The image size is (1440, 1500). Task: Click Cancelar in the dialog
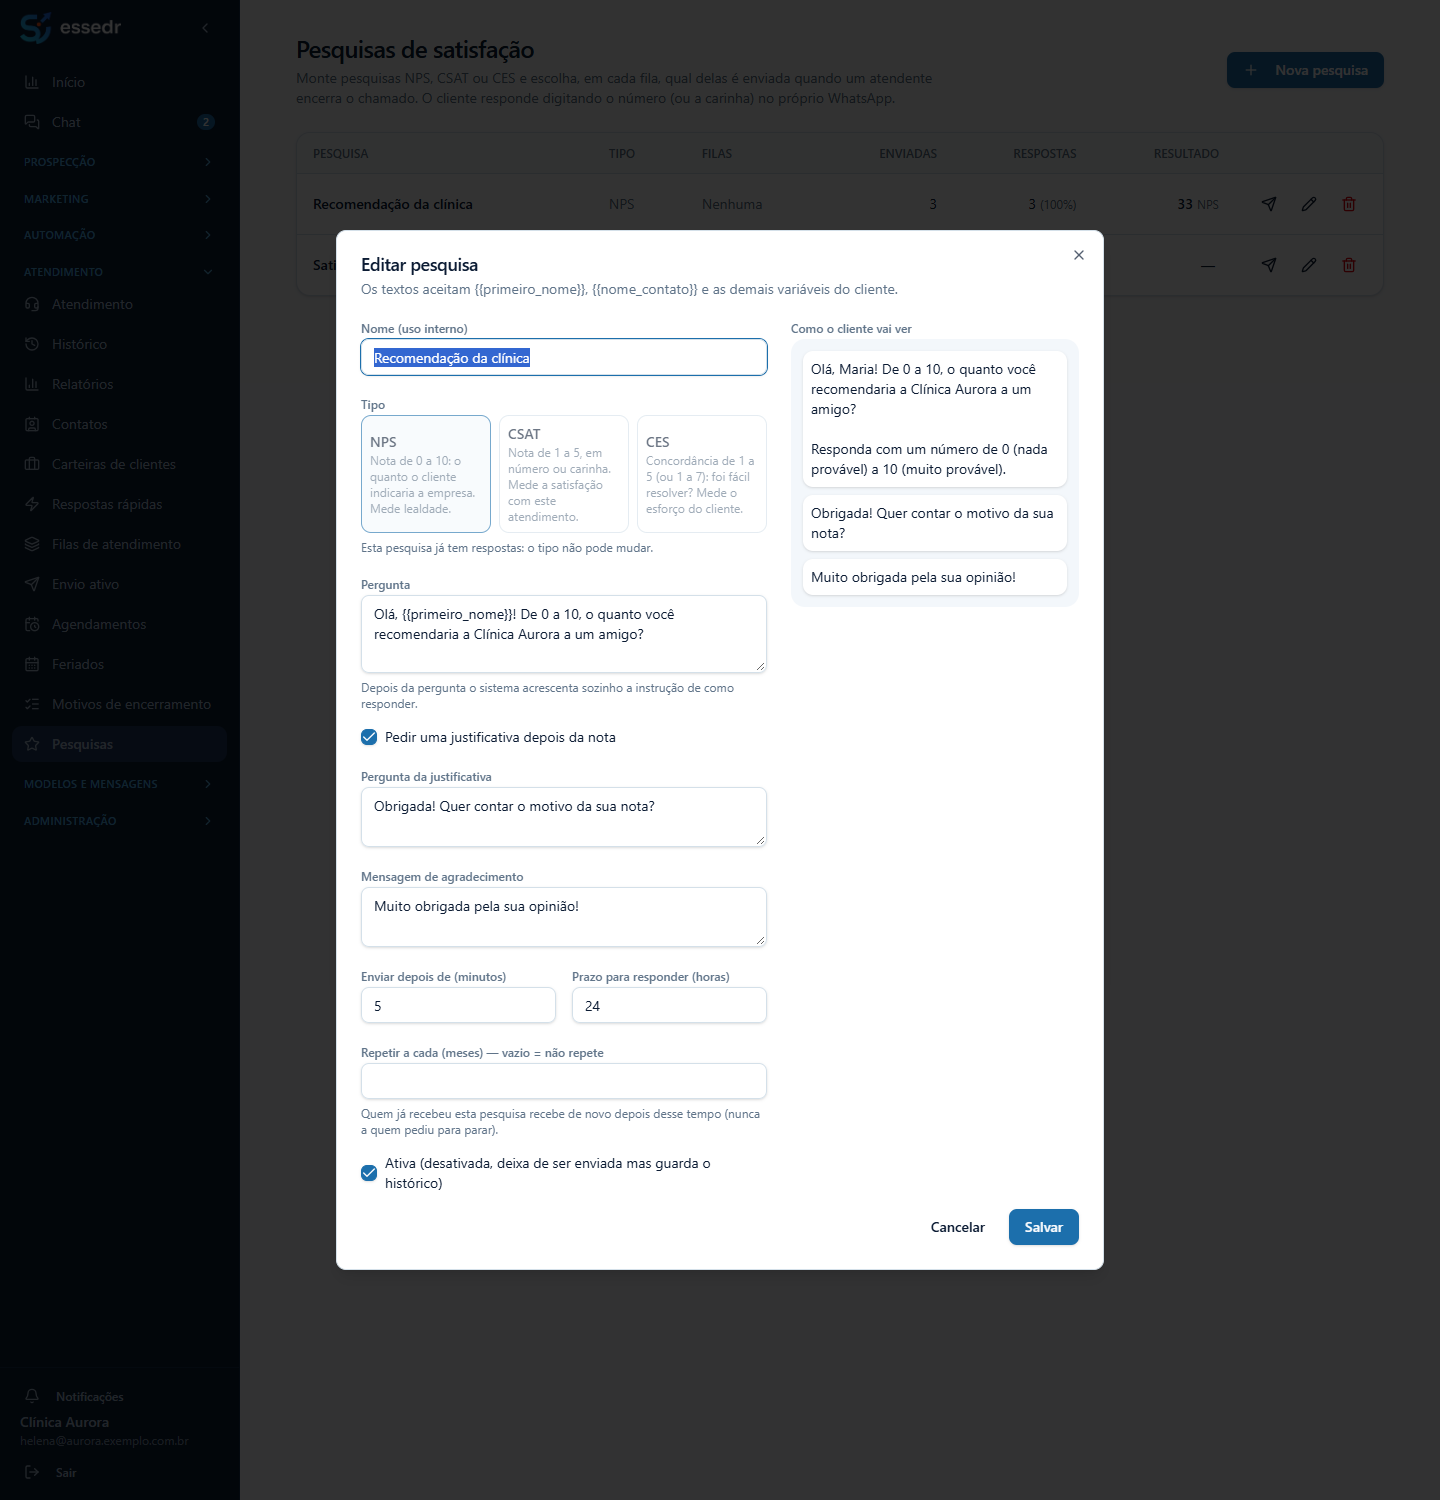point(958,1227)
